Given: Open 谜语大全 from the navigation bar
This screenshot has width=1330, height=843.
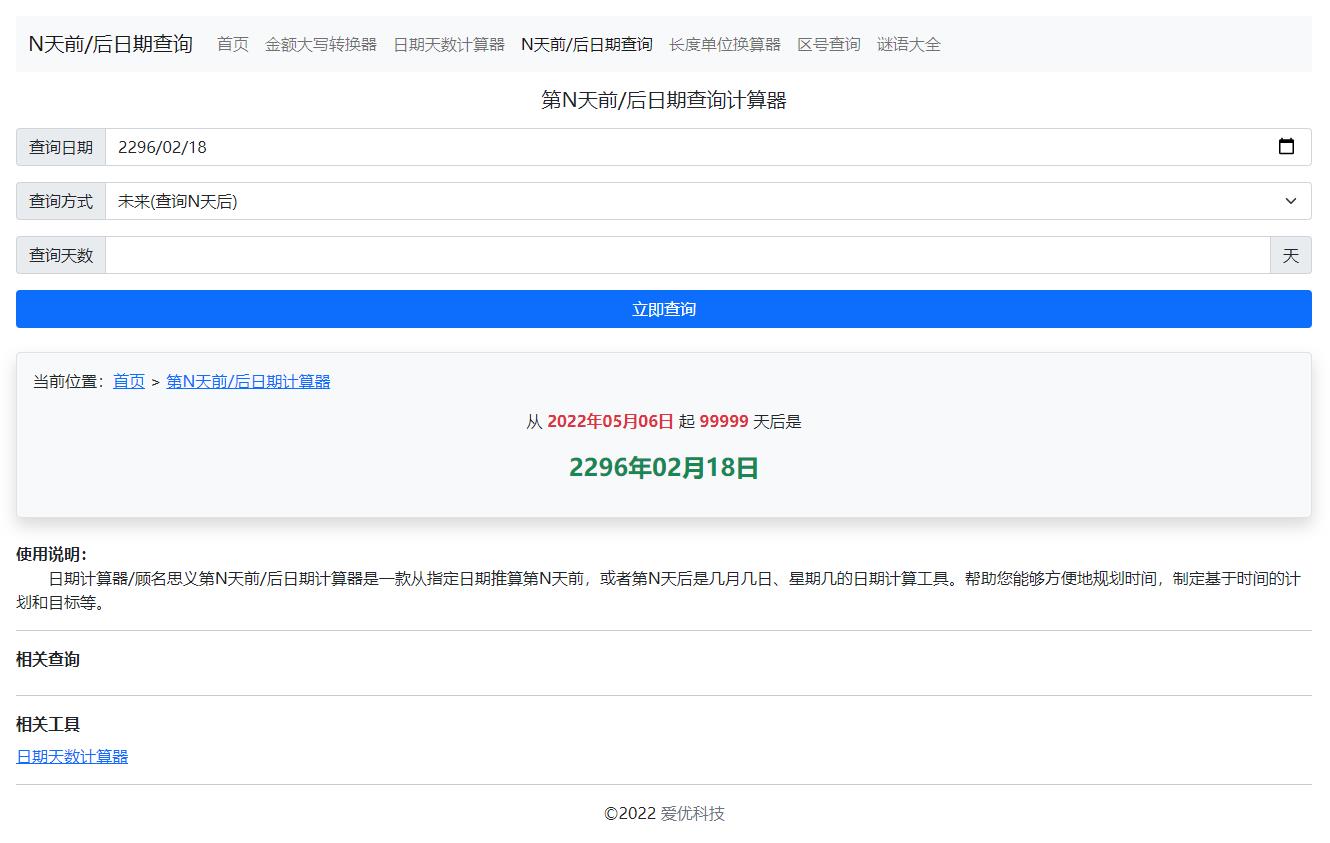Looking at the screenshot, I should point(909,44).
